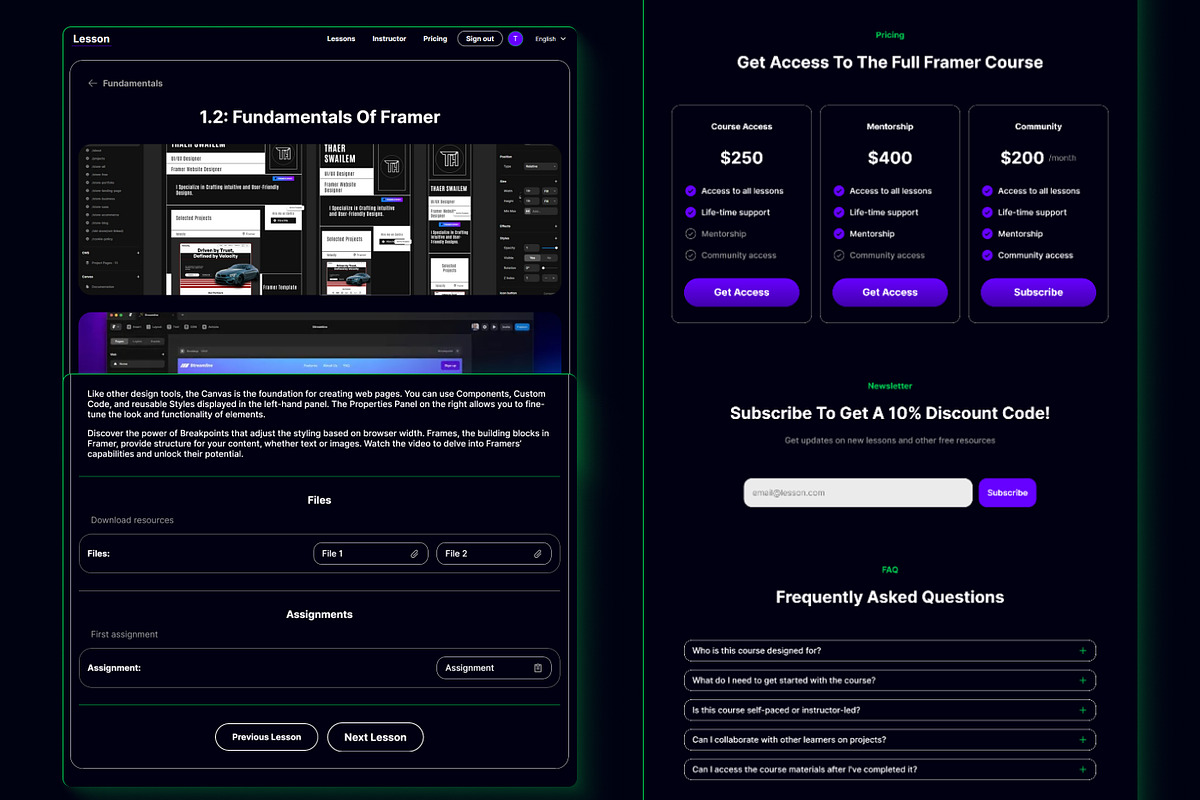
Task: Click the paperclip icon on File 1
Action: click(414, 554)
